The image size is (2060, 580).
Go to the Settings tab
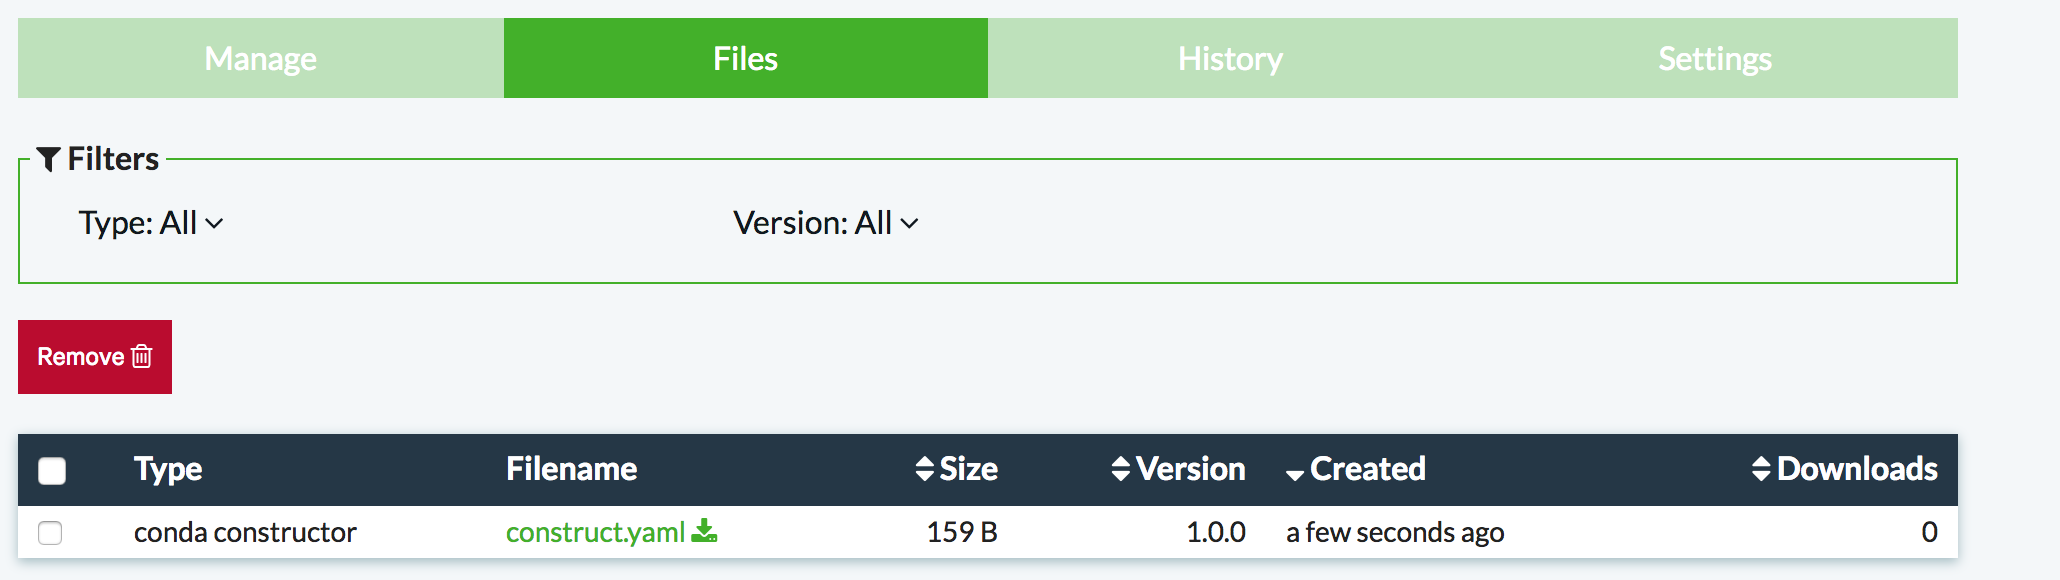(1715, 58)
